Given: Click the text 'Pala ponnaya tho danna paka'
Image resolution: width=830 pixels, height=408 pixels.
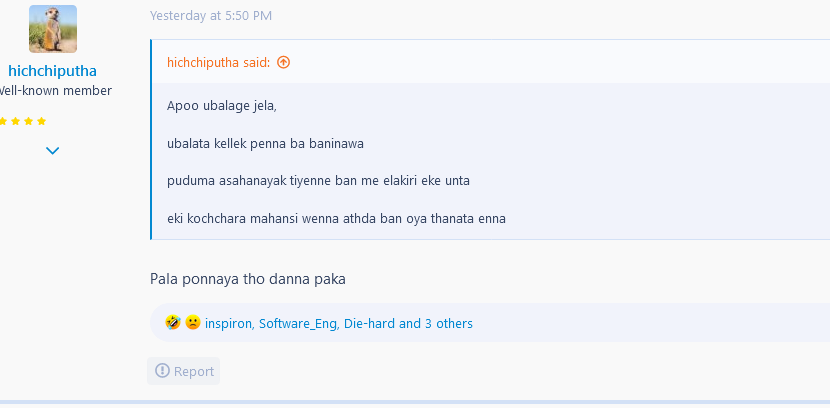Looking at the screenshot, I should [248, 279].
